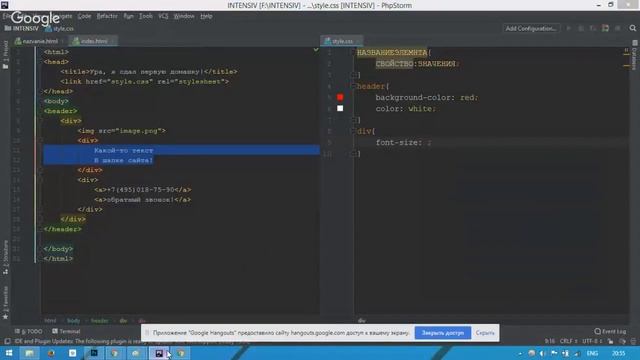
Task: Collapse the header rule fold marker
Action: click(353, 86)
